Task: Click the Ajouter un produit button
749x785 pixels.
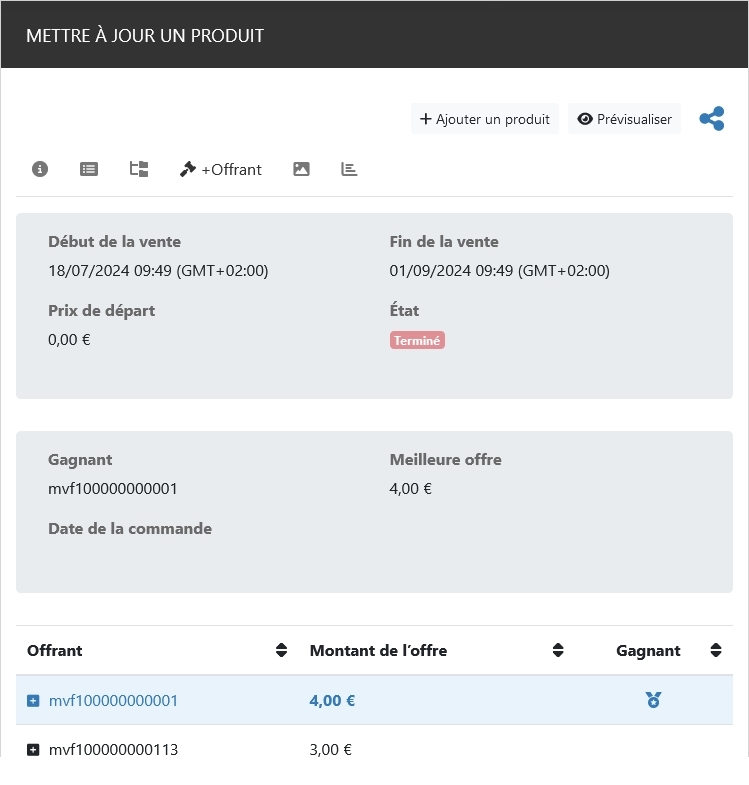Action: pyautogui.click(x=485, y=119)
